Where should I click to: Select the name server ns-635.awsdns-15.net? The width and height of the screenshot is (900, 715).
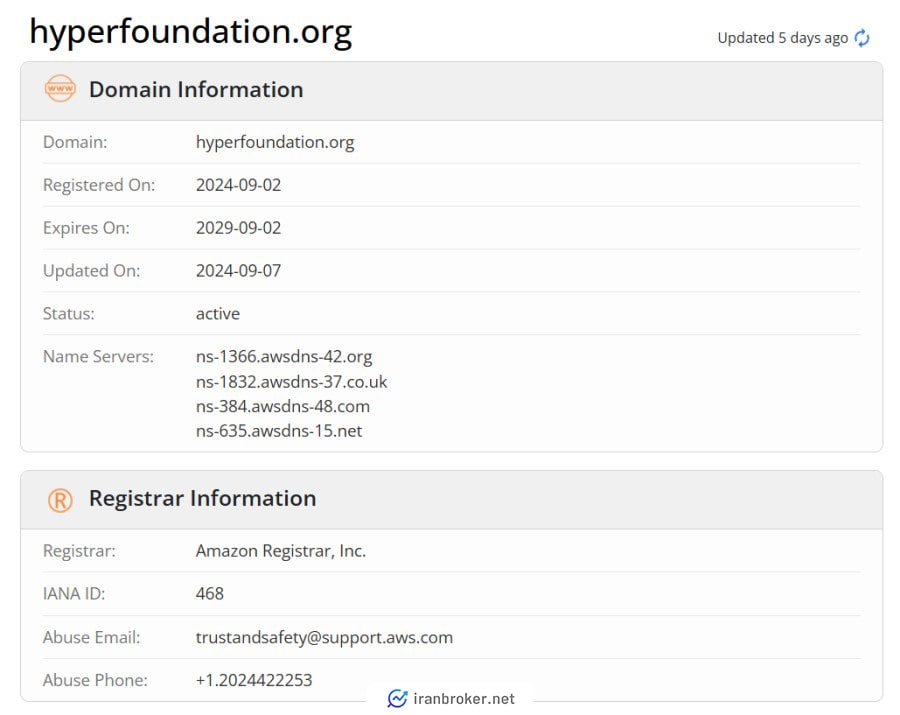point(279,431)
